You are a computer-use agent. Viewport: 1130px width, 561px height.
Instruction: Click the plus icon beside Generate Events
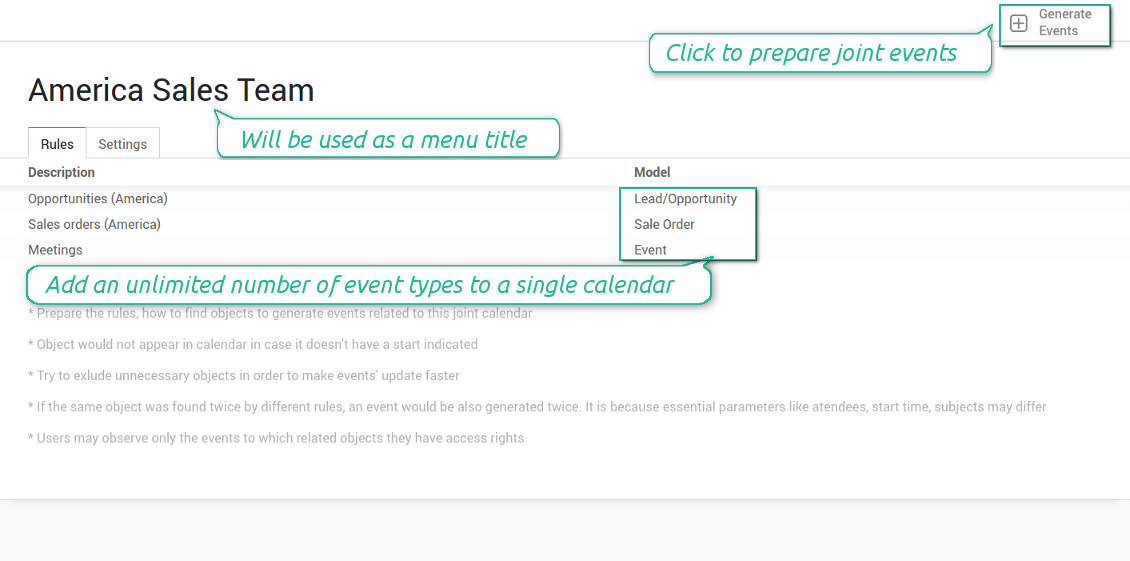pos(1018,24)
